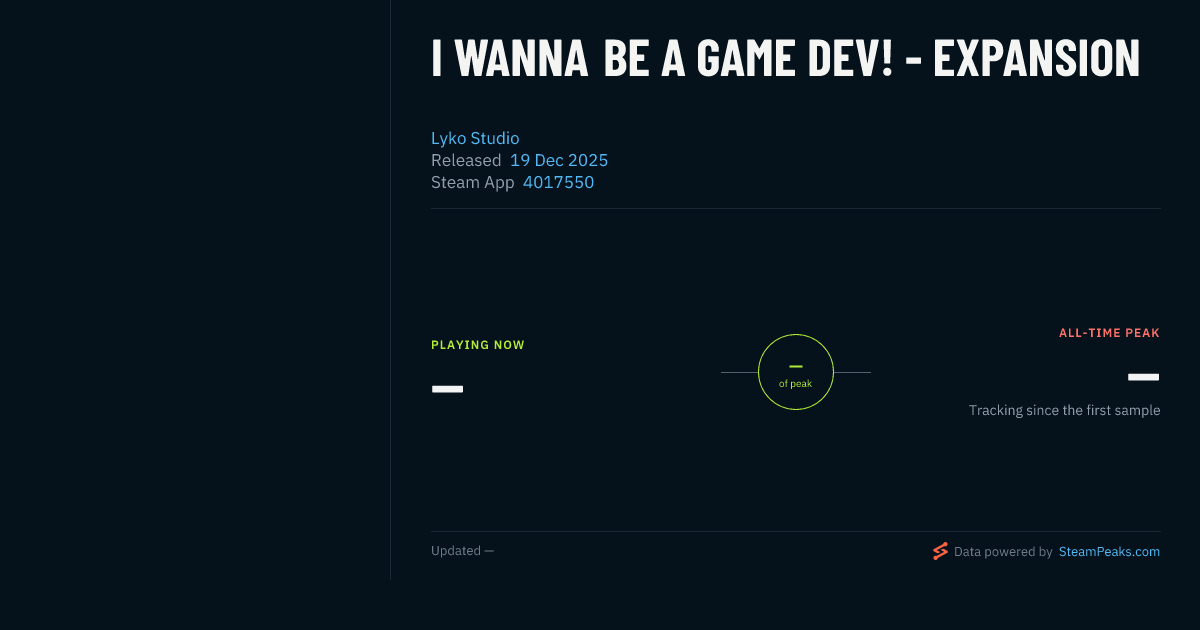Select the 19 Dec 2025 release date
The image size is (1200, 630).
[x=559, y=160]
